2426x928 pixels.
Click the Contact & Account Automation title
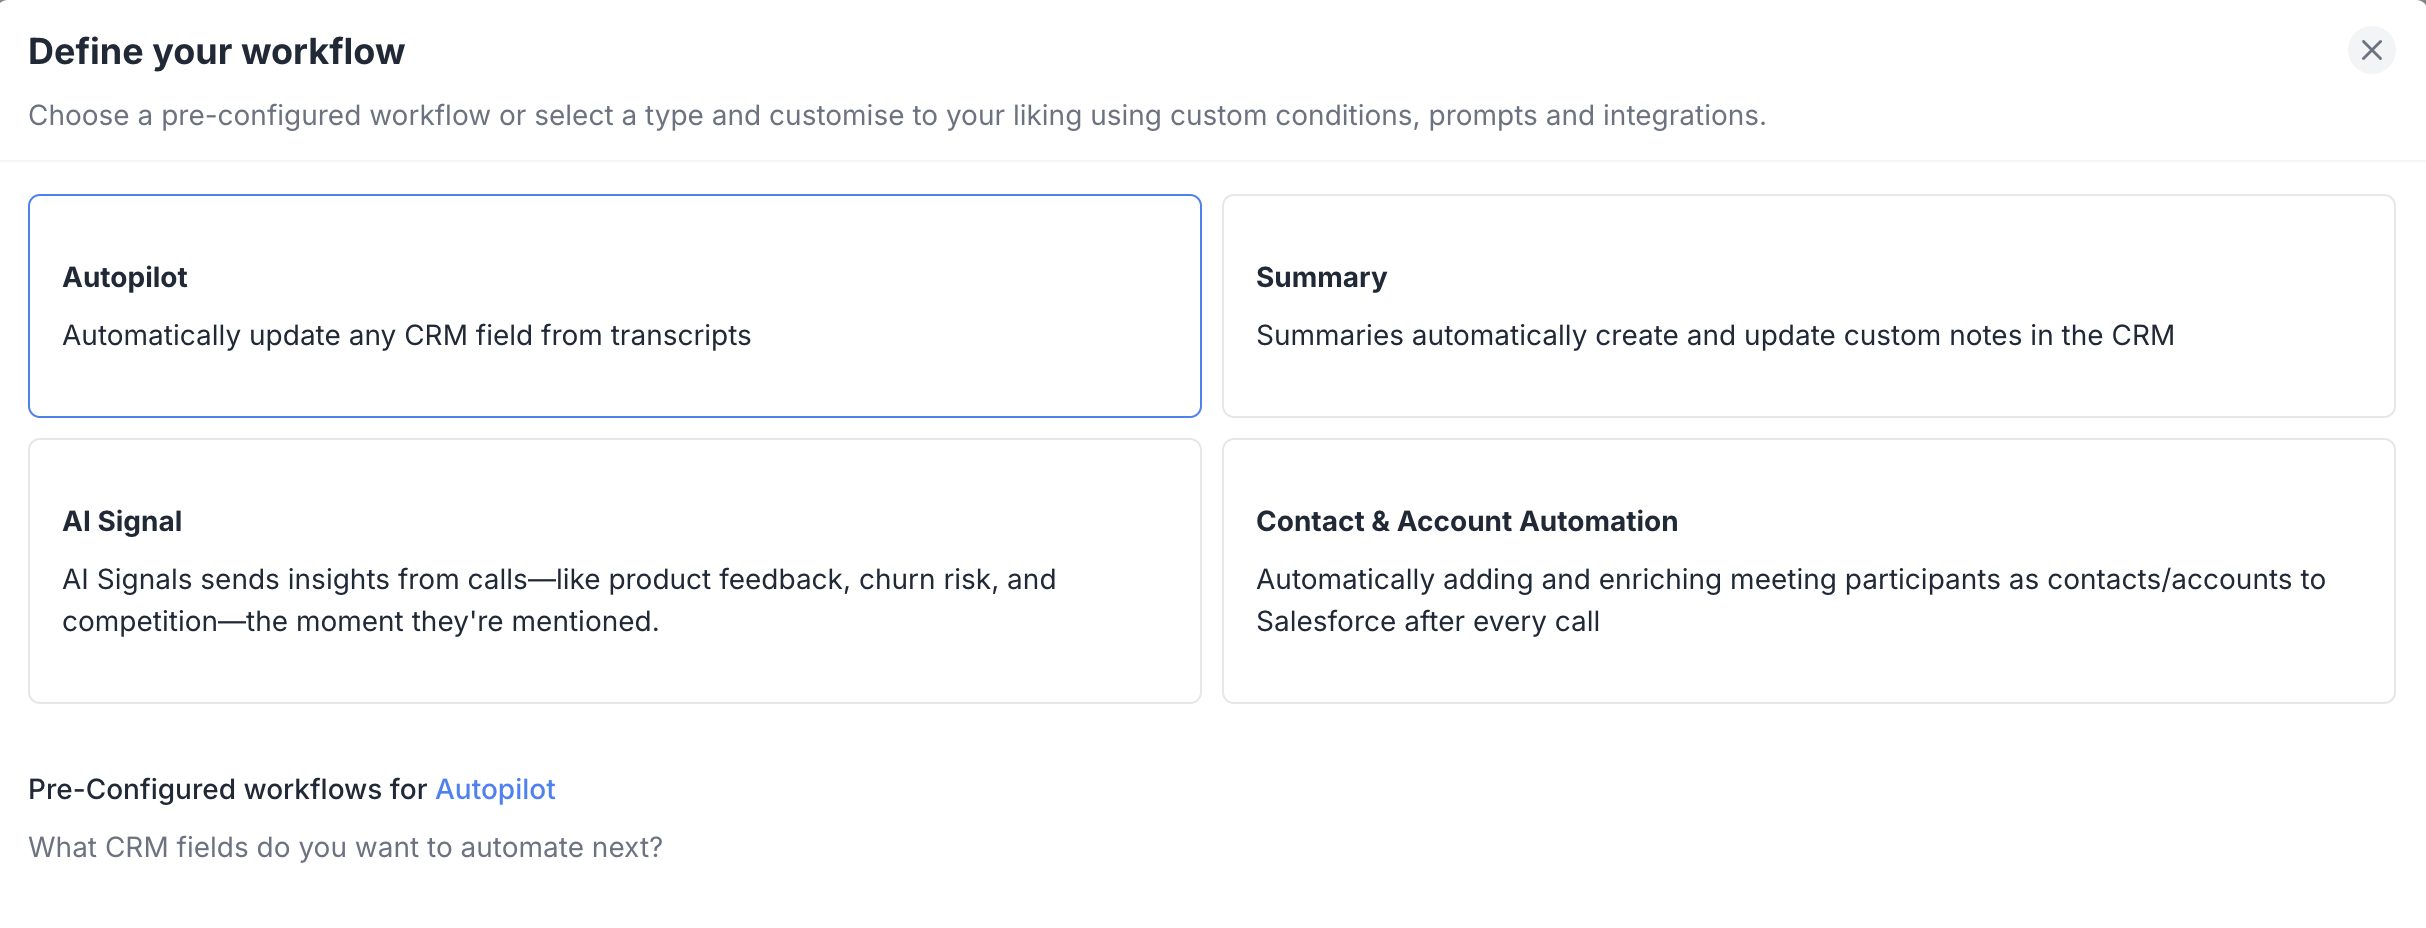(1466, 521)
